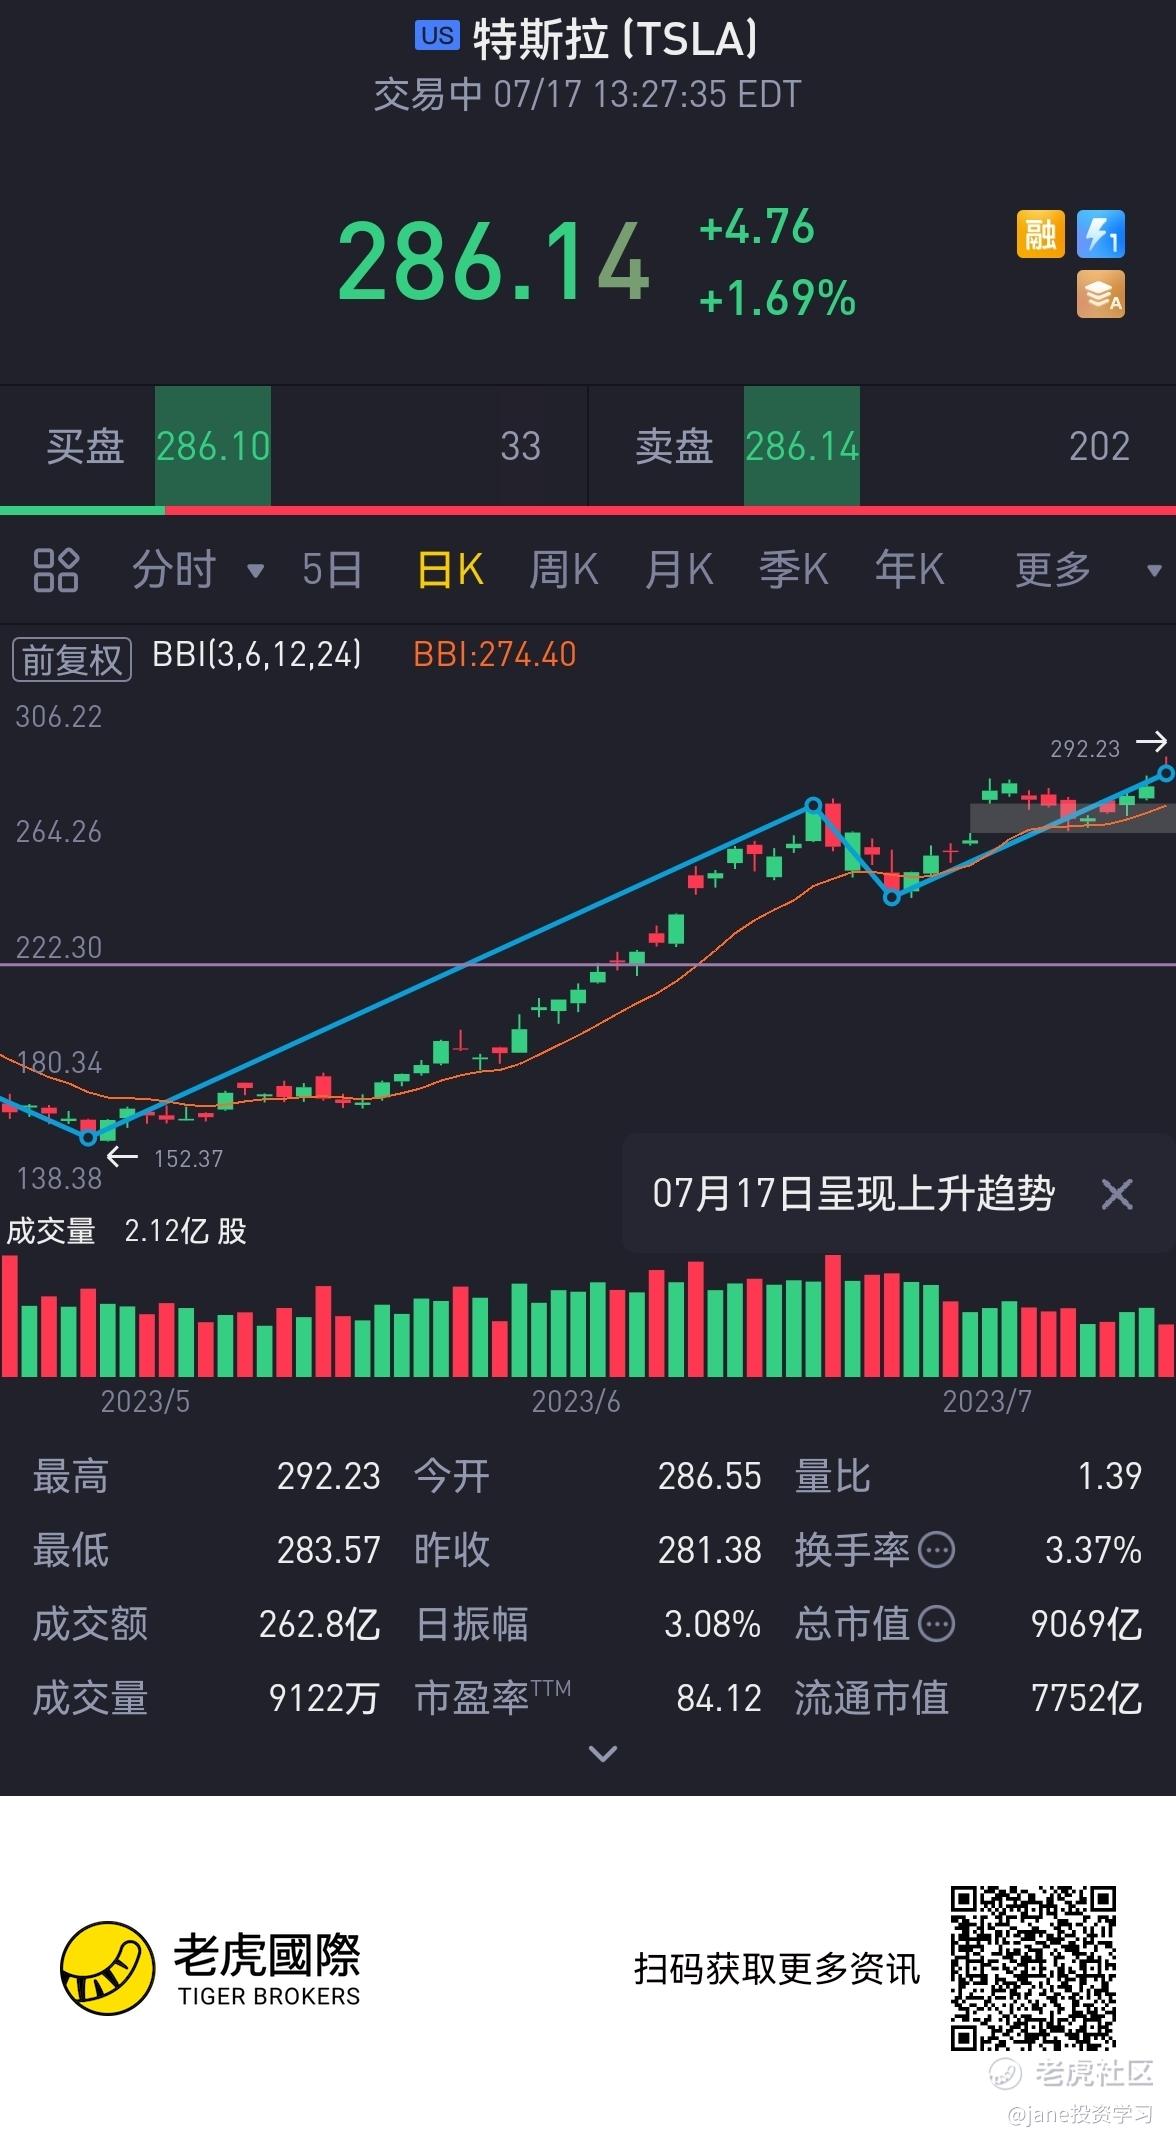Viewport: 1176px width, 2141px height.
Task: Select the 周K chart tab
Action: tap(563, 570)
